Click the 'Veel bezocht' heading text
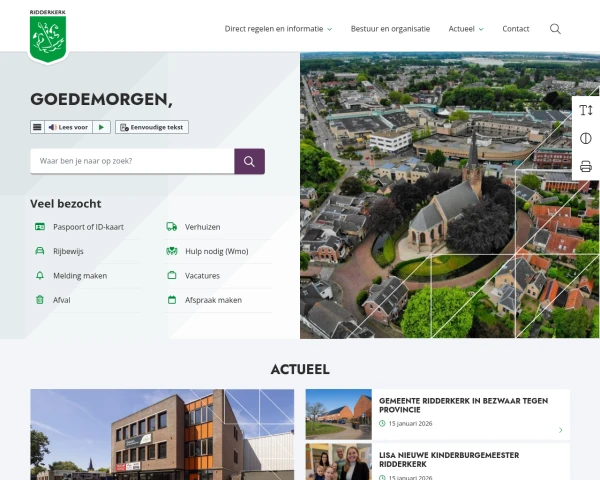 click(x=66, y=204)
